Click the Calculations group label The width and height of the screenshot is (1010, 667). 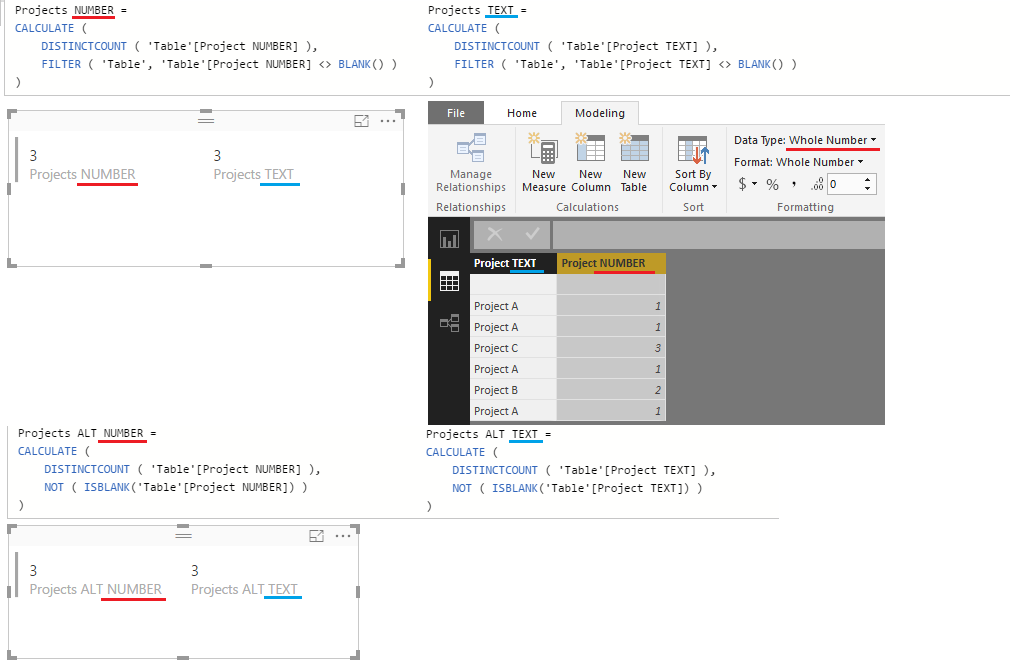pyautogui.click(x=587, y=207)
